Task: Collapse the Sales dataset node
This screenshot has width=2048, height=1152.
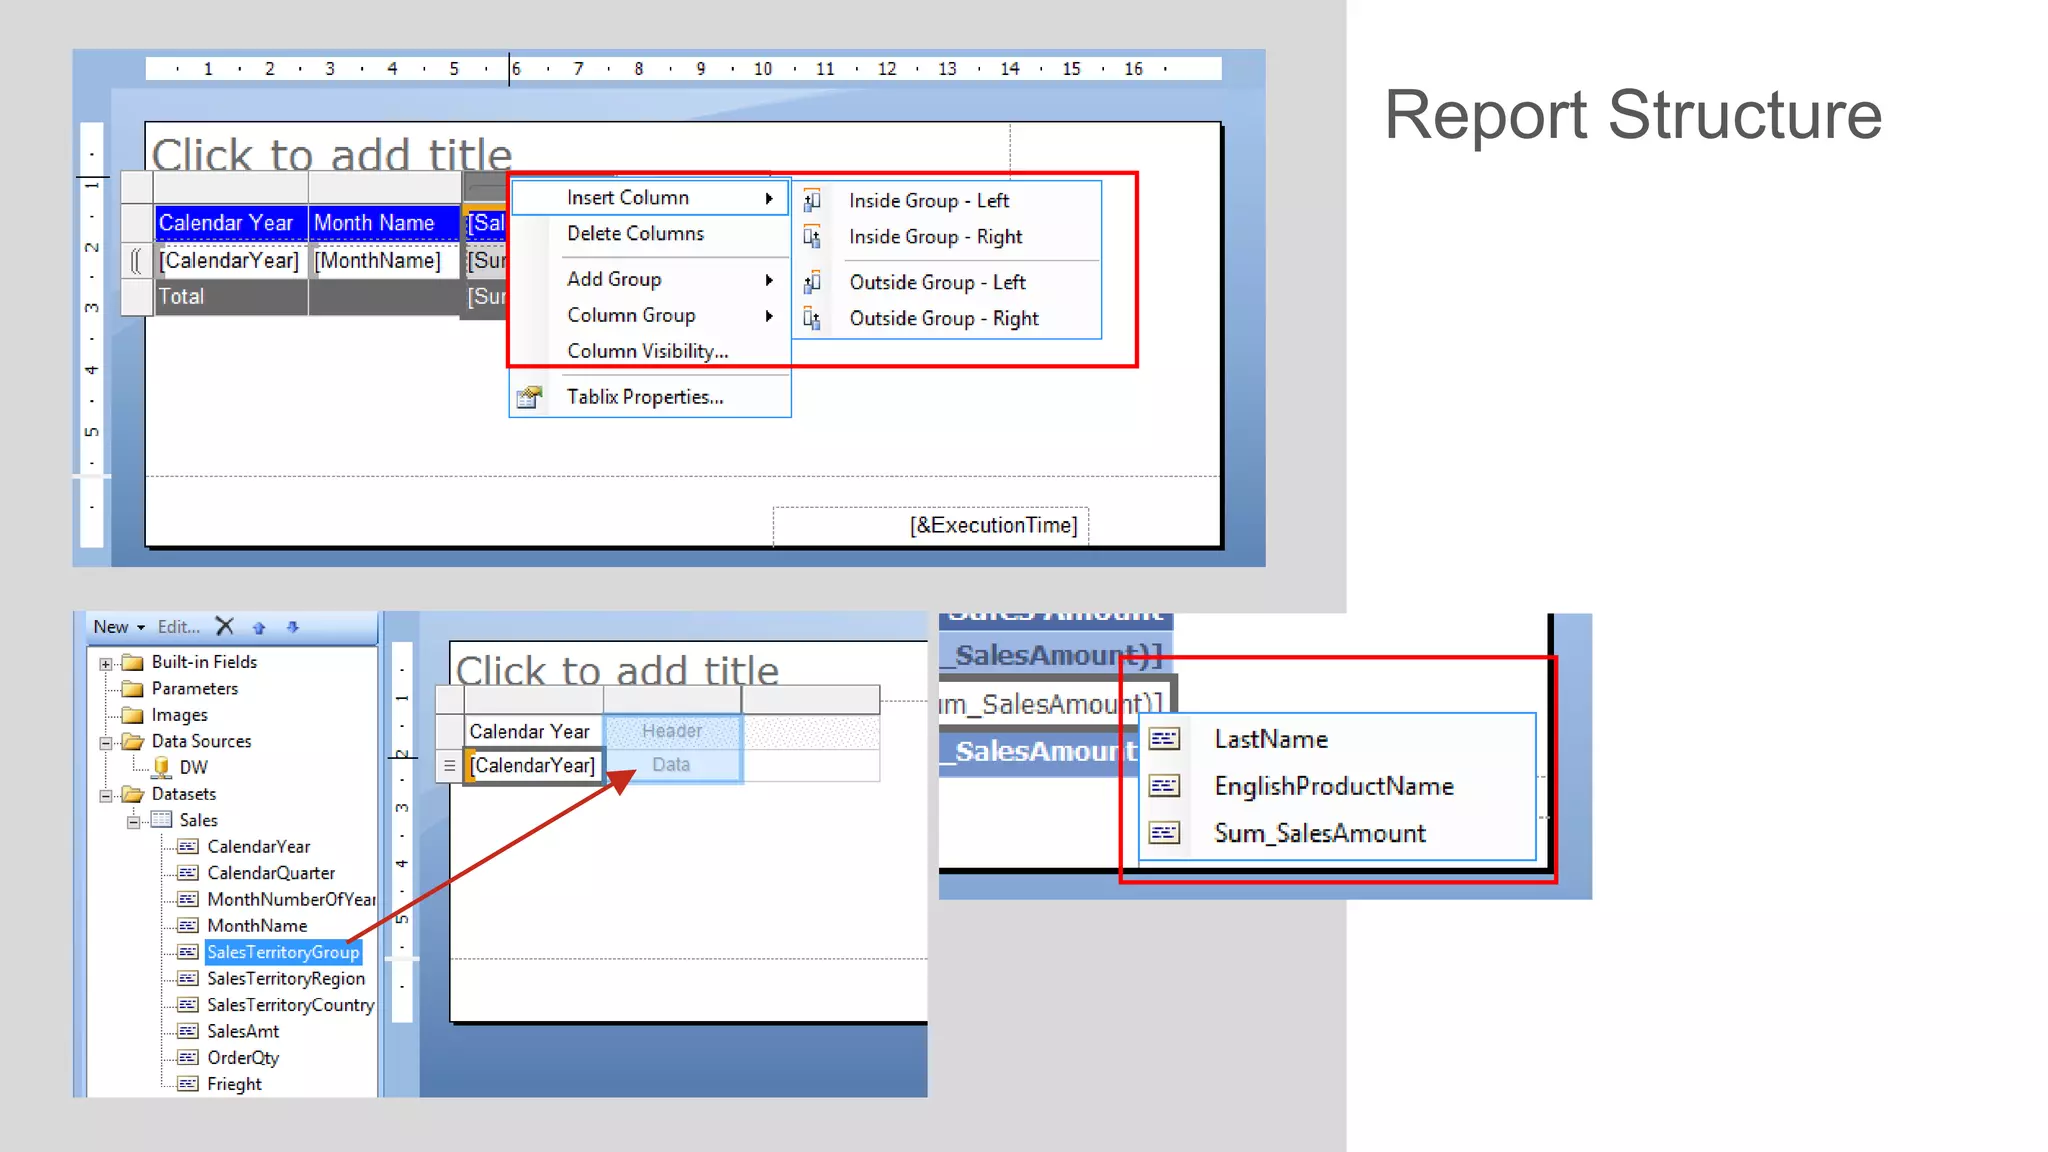Action: tap(133, 821)
